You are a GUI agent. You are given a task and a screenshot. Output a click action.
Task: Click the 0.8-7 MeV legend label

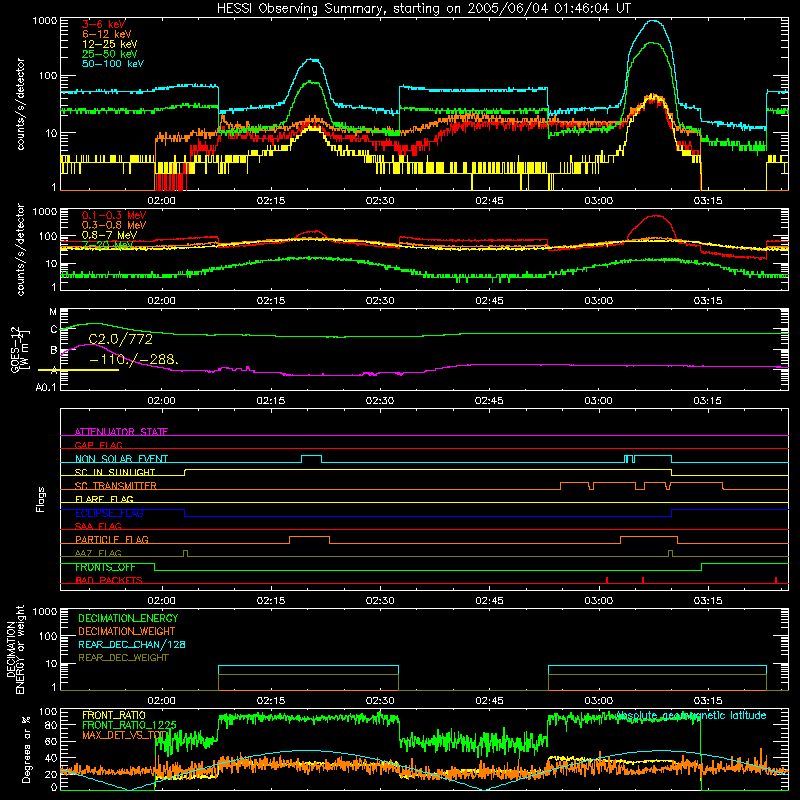(109, 235)
